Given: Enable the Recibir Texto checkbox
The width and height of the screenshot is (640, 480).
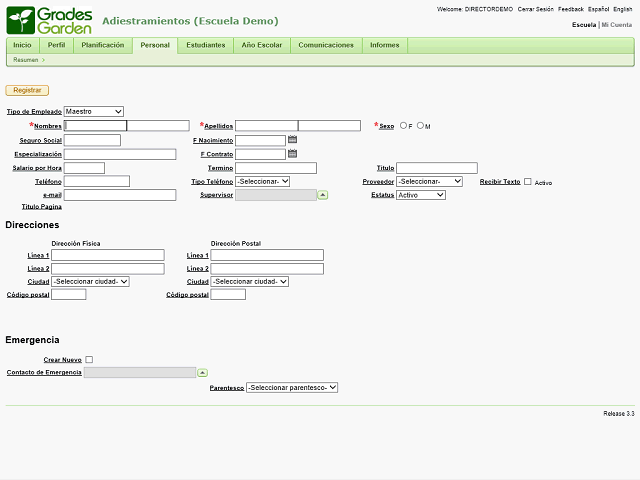Looking at the screenshot, I should 528,182.
